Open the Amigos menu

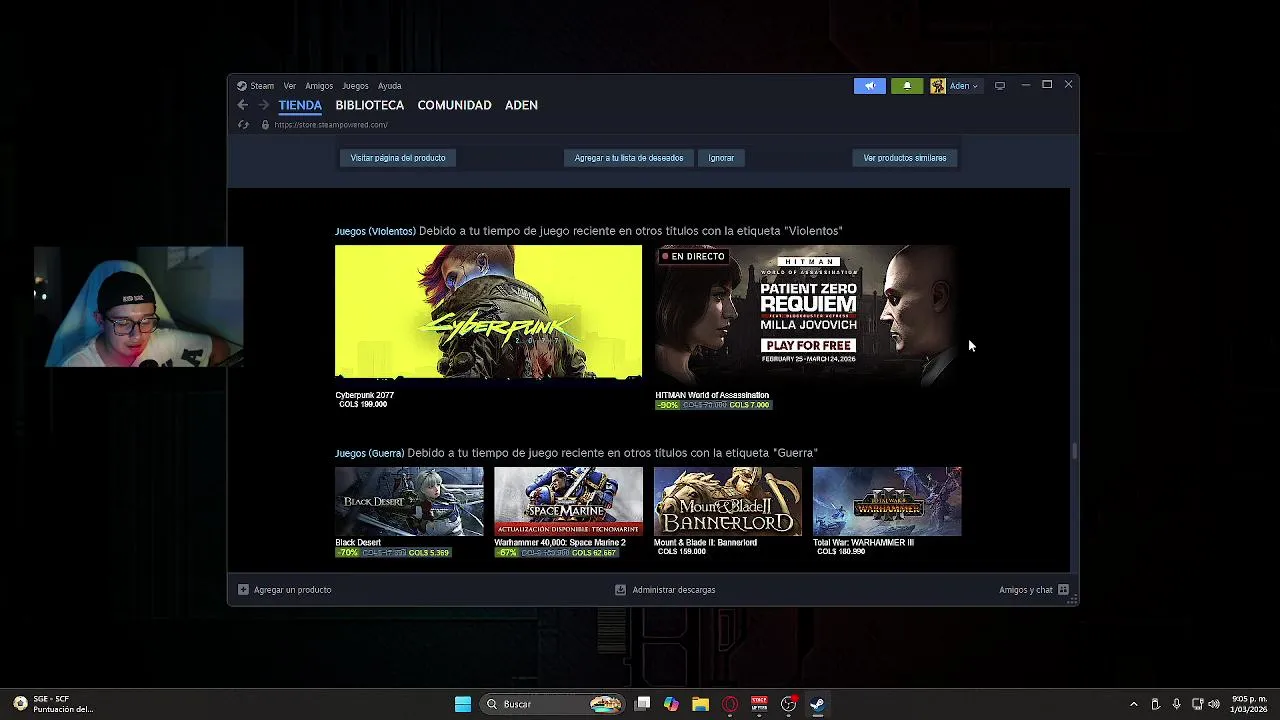319,86
